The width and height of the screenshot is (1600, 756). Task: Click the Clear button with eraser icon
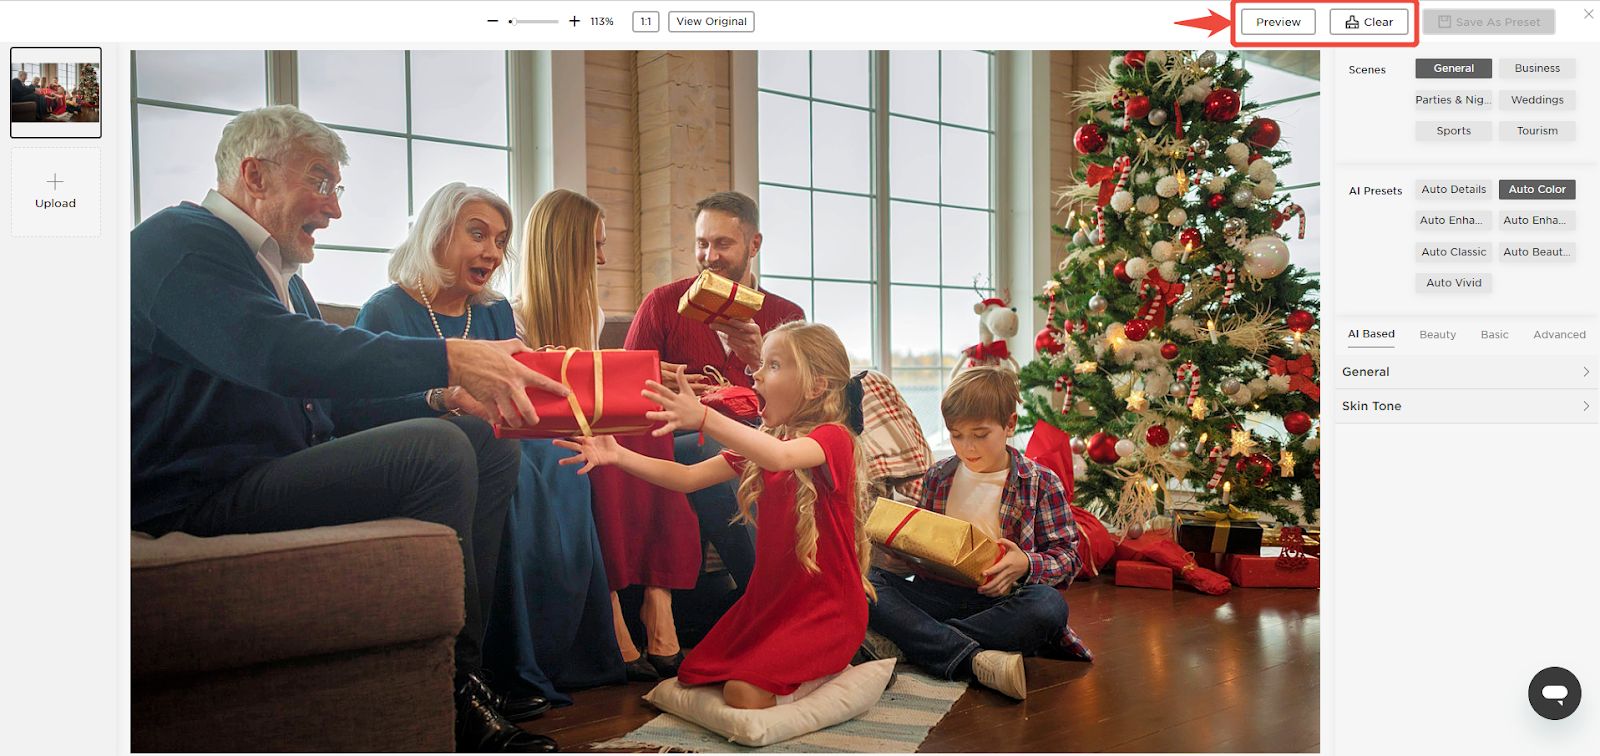pyautogui.click(x=1369, y=22)
